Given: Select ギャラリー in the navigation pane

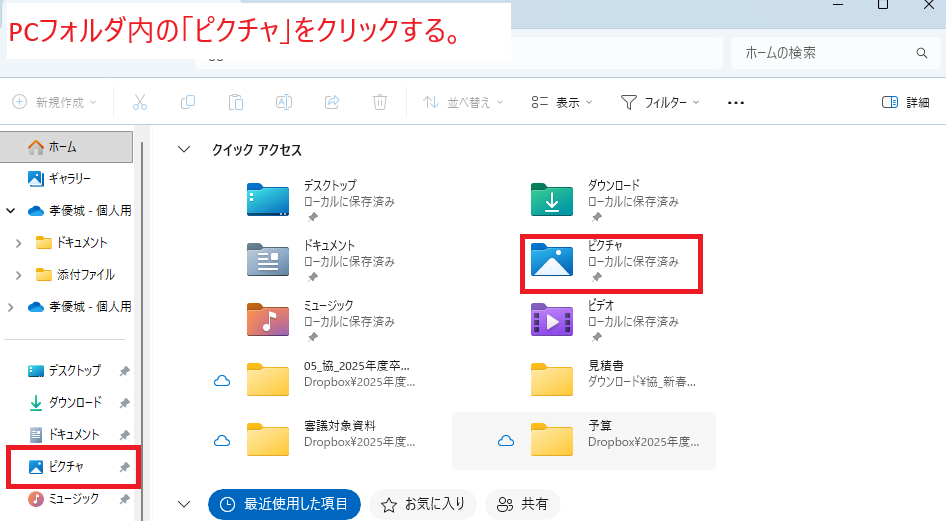Looking at the screenshot, I should [x=69, y=178].
